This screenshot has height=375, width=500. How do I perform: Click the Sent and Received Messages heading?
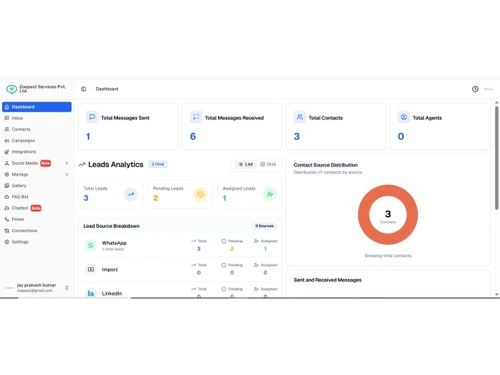click(327, 280)
